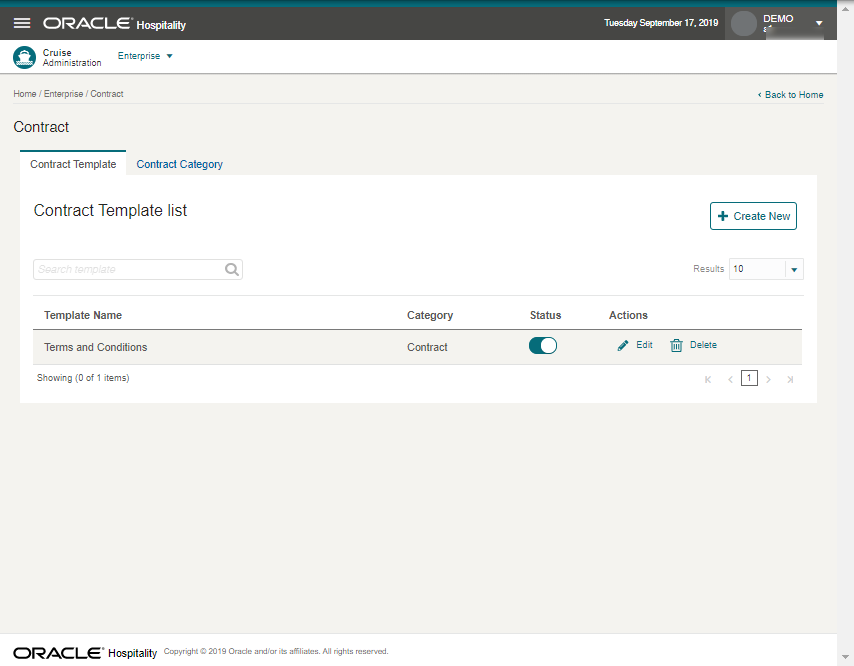854x666 pixels.
Task: Open the DEMO user dropdown arrow
Action: click(x=819, y=23)
